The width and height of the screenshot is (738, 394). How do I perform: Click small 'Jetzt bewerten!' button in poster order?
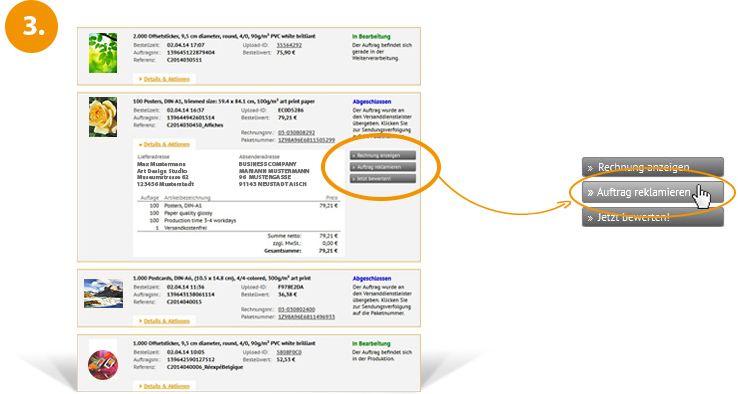pos(383,179)
